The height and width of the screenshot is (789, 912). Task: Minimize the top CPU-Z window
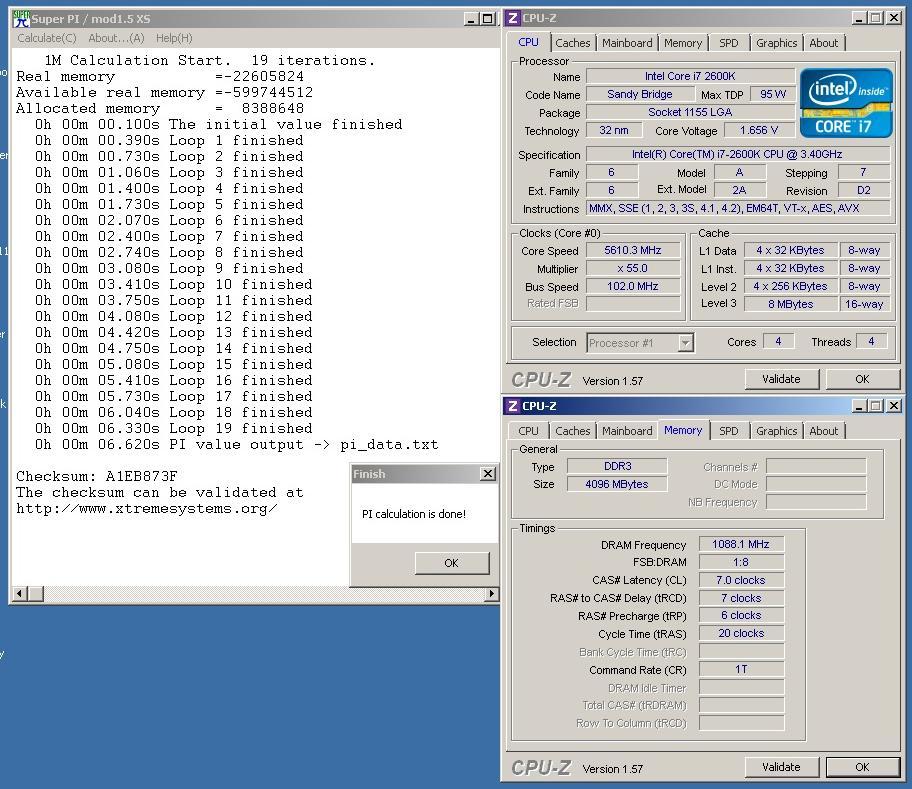[x=859, y=18]
